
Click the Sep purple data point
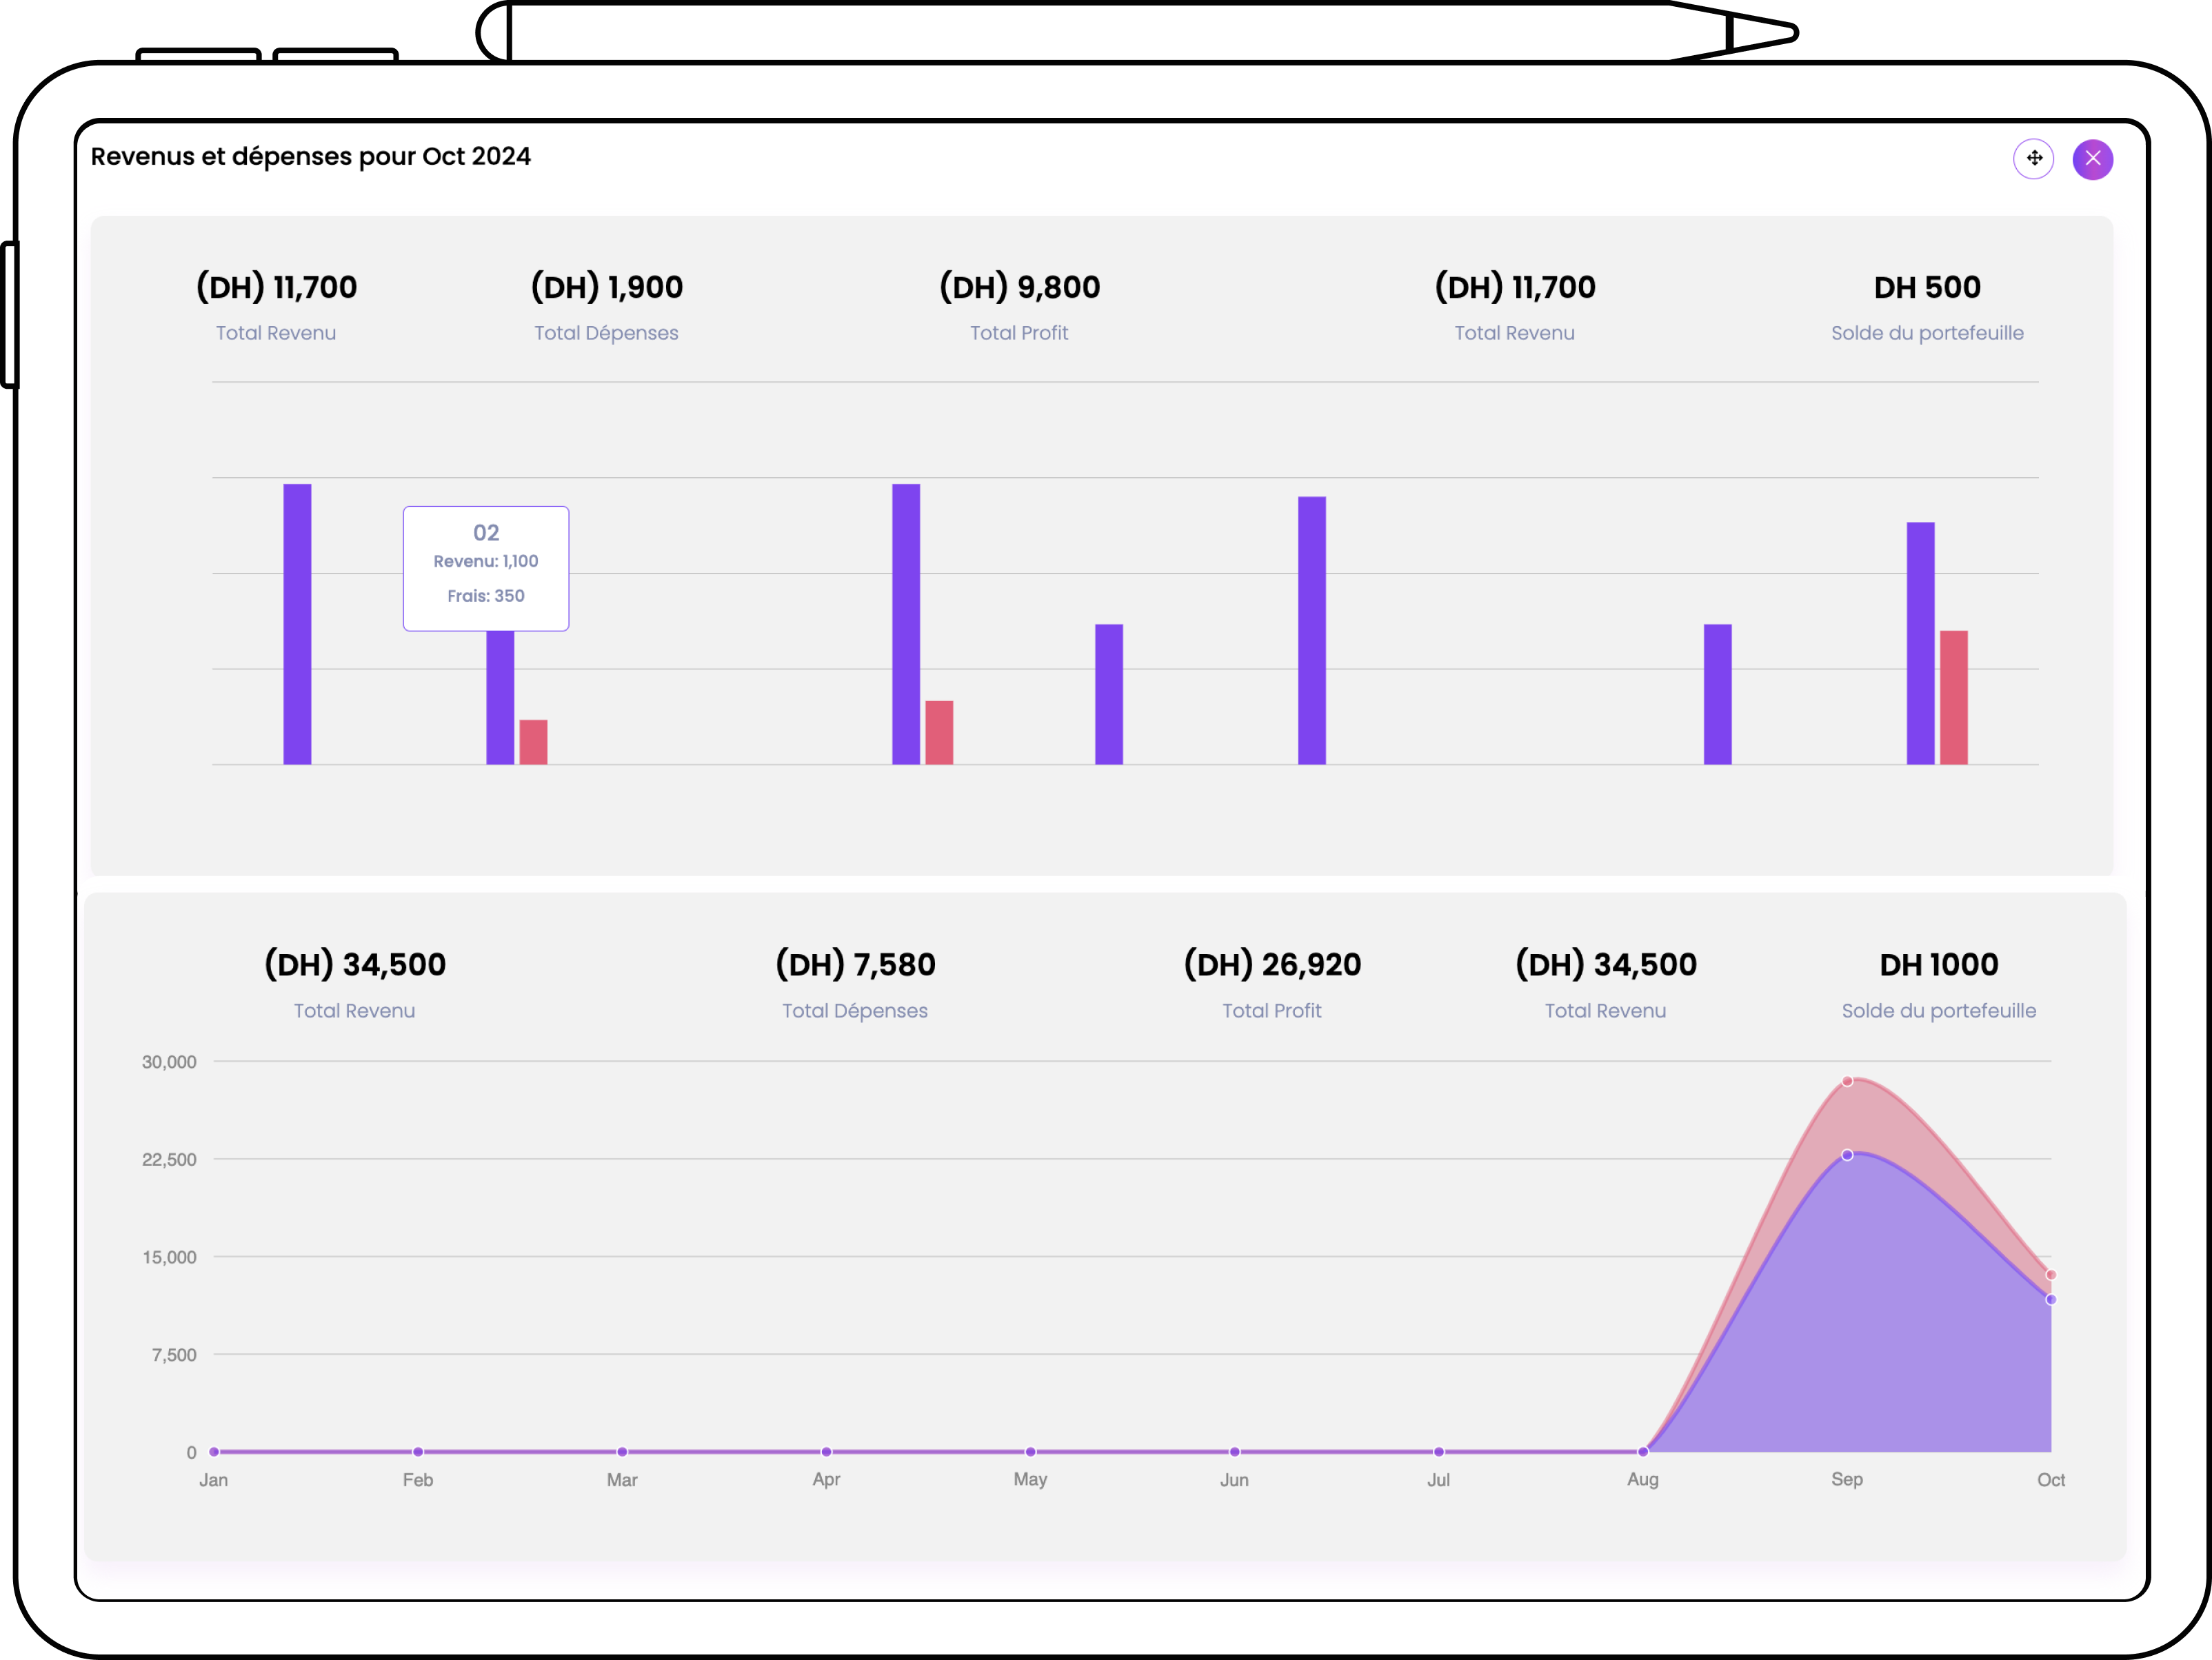pos(1847,1155)
